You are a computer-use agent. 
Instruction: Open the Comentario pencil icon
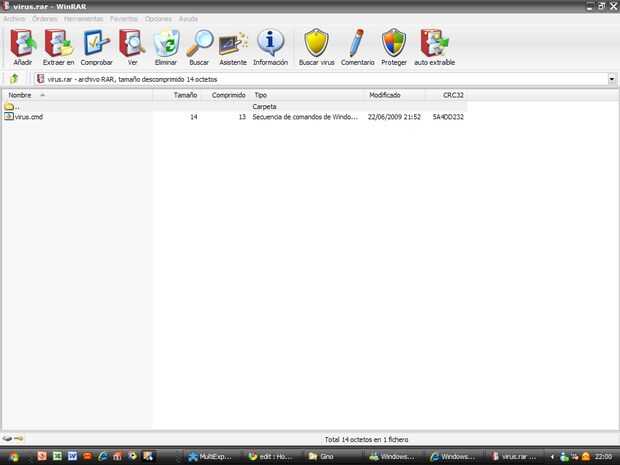[357, 43]
